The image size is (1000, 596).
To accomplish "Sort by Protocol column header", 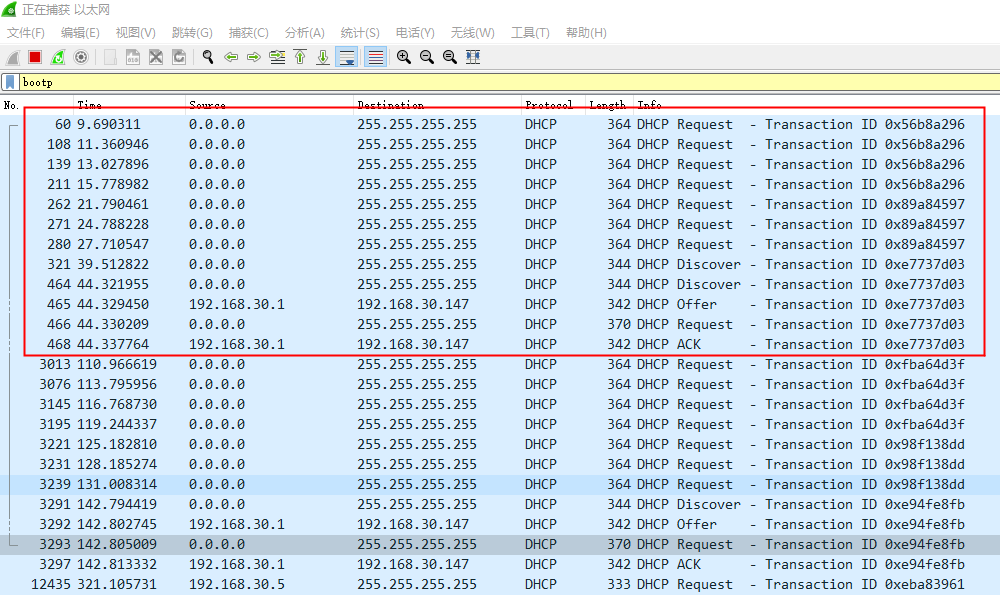I will [549, 105].
